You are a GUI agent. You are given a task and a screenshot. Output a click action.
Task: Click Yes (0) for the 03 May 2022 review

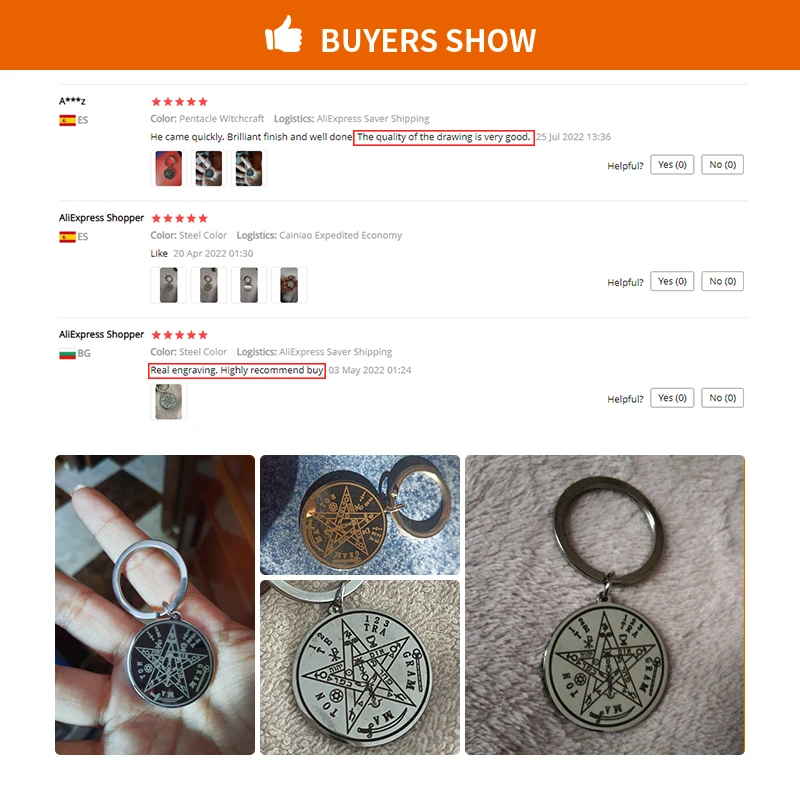[672, 398]
